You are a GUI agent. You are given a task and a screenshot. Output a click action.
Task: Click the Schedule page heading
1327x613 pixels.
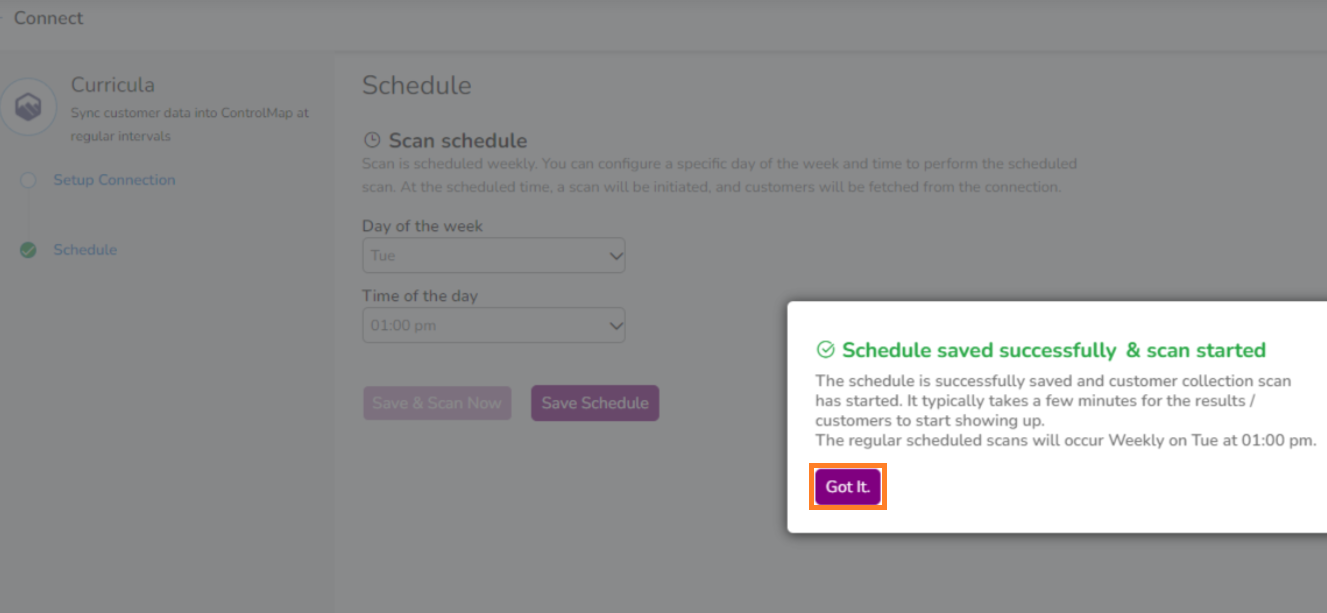[416, 85]
